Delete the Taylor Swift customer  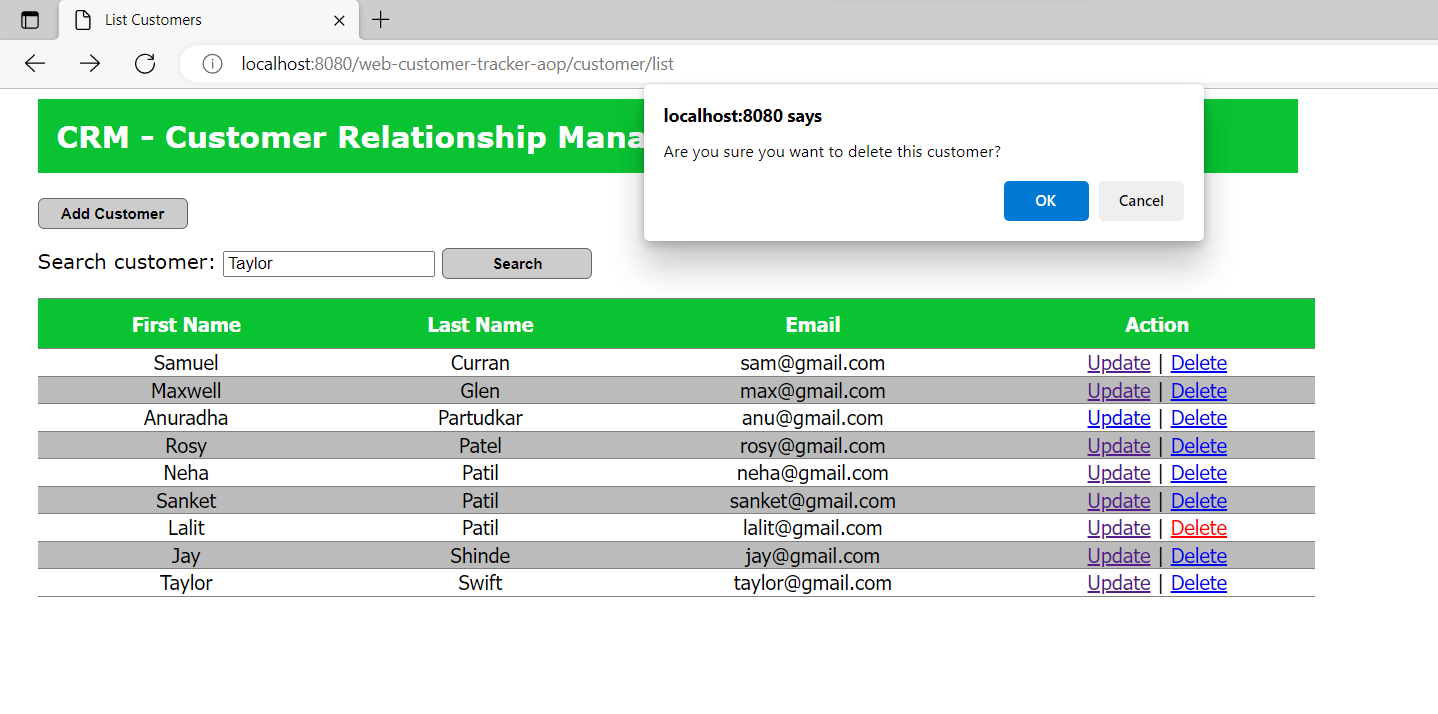coord(1199,583)
